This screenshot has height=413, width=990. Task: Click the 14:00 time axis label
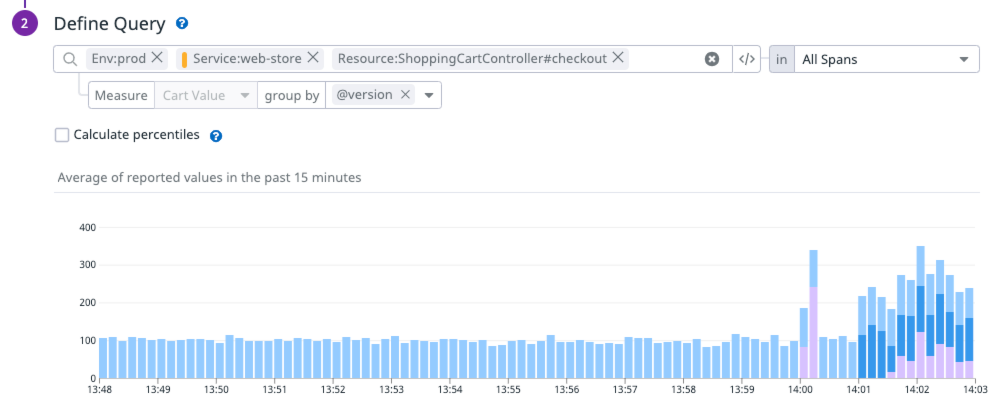tap(800, 390)
